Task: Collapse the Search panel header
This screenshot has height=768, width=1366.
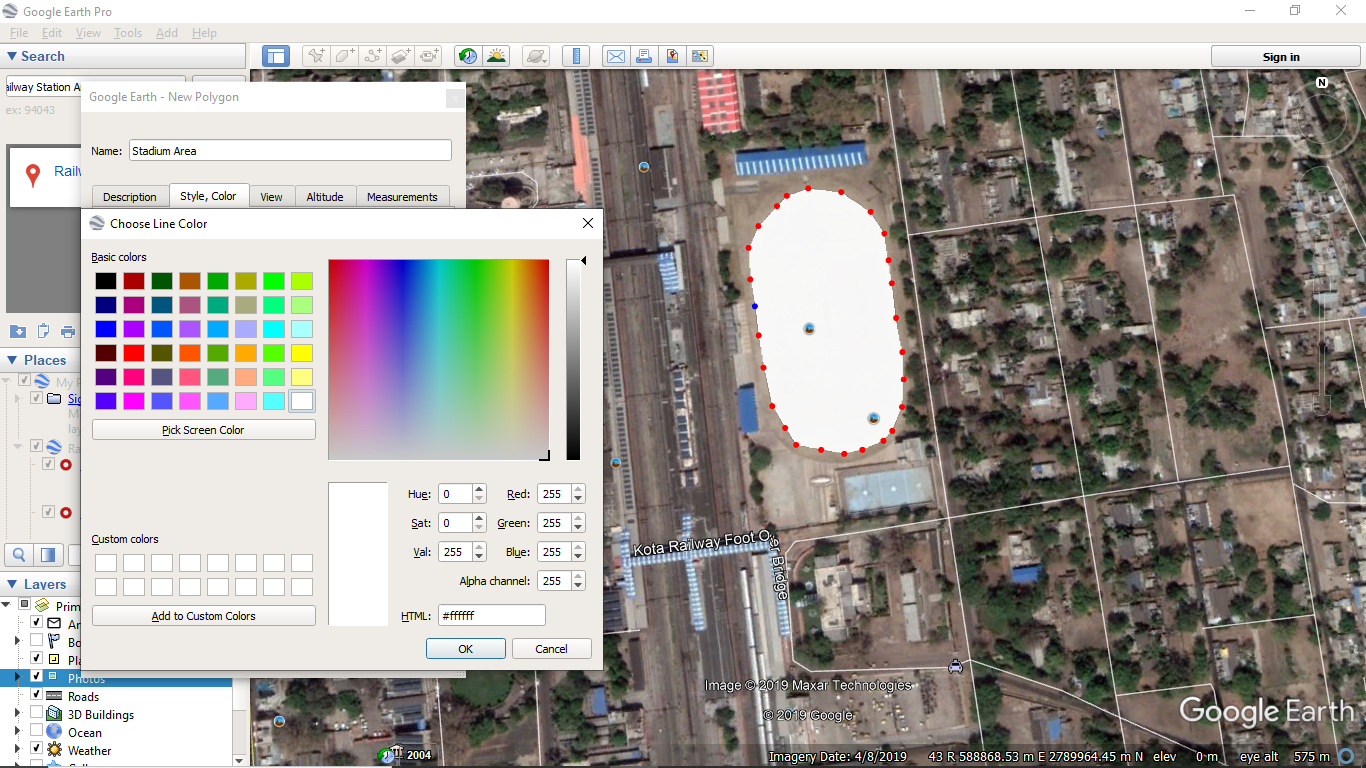Action: tap(42, 57)
